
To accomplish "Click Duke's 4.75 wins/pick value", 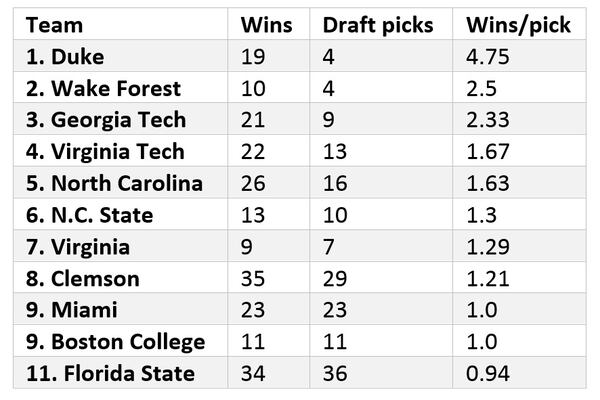I will (x=490, y=57).
